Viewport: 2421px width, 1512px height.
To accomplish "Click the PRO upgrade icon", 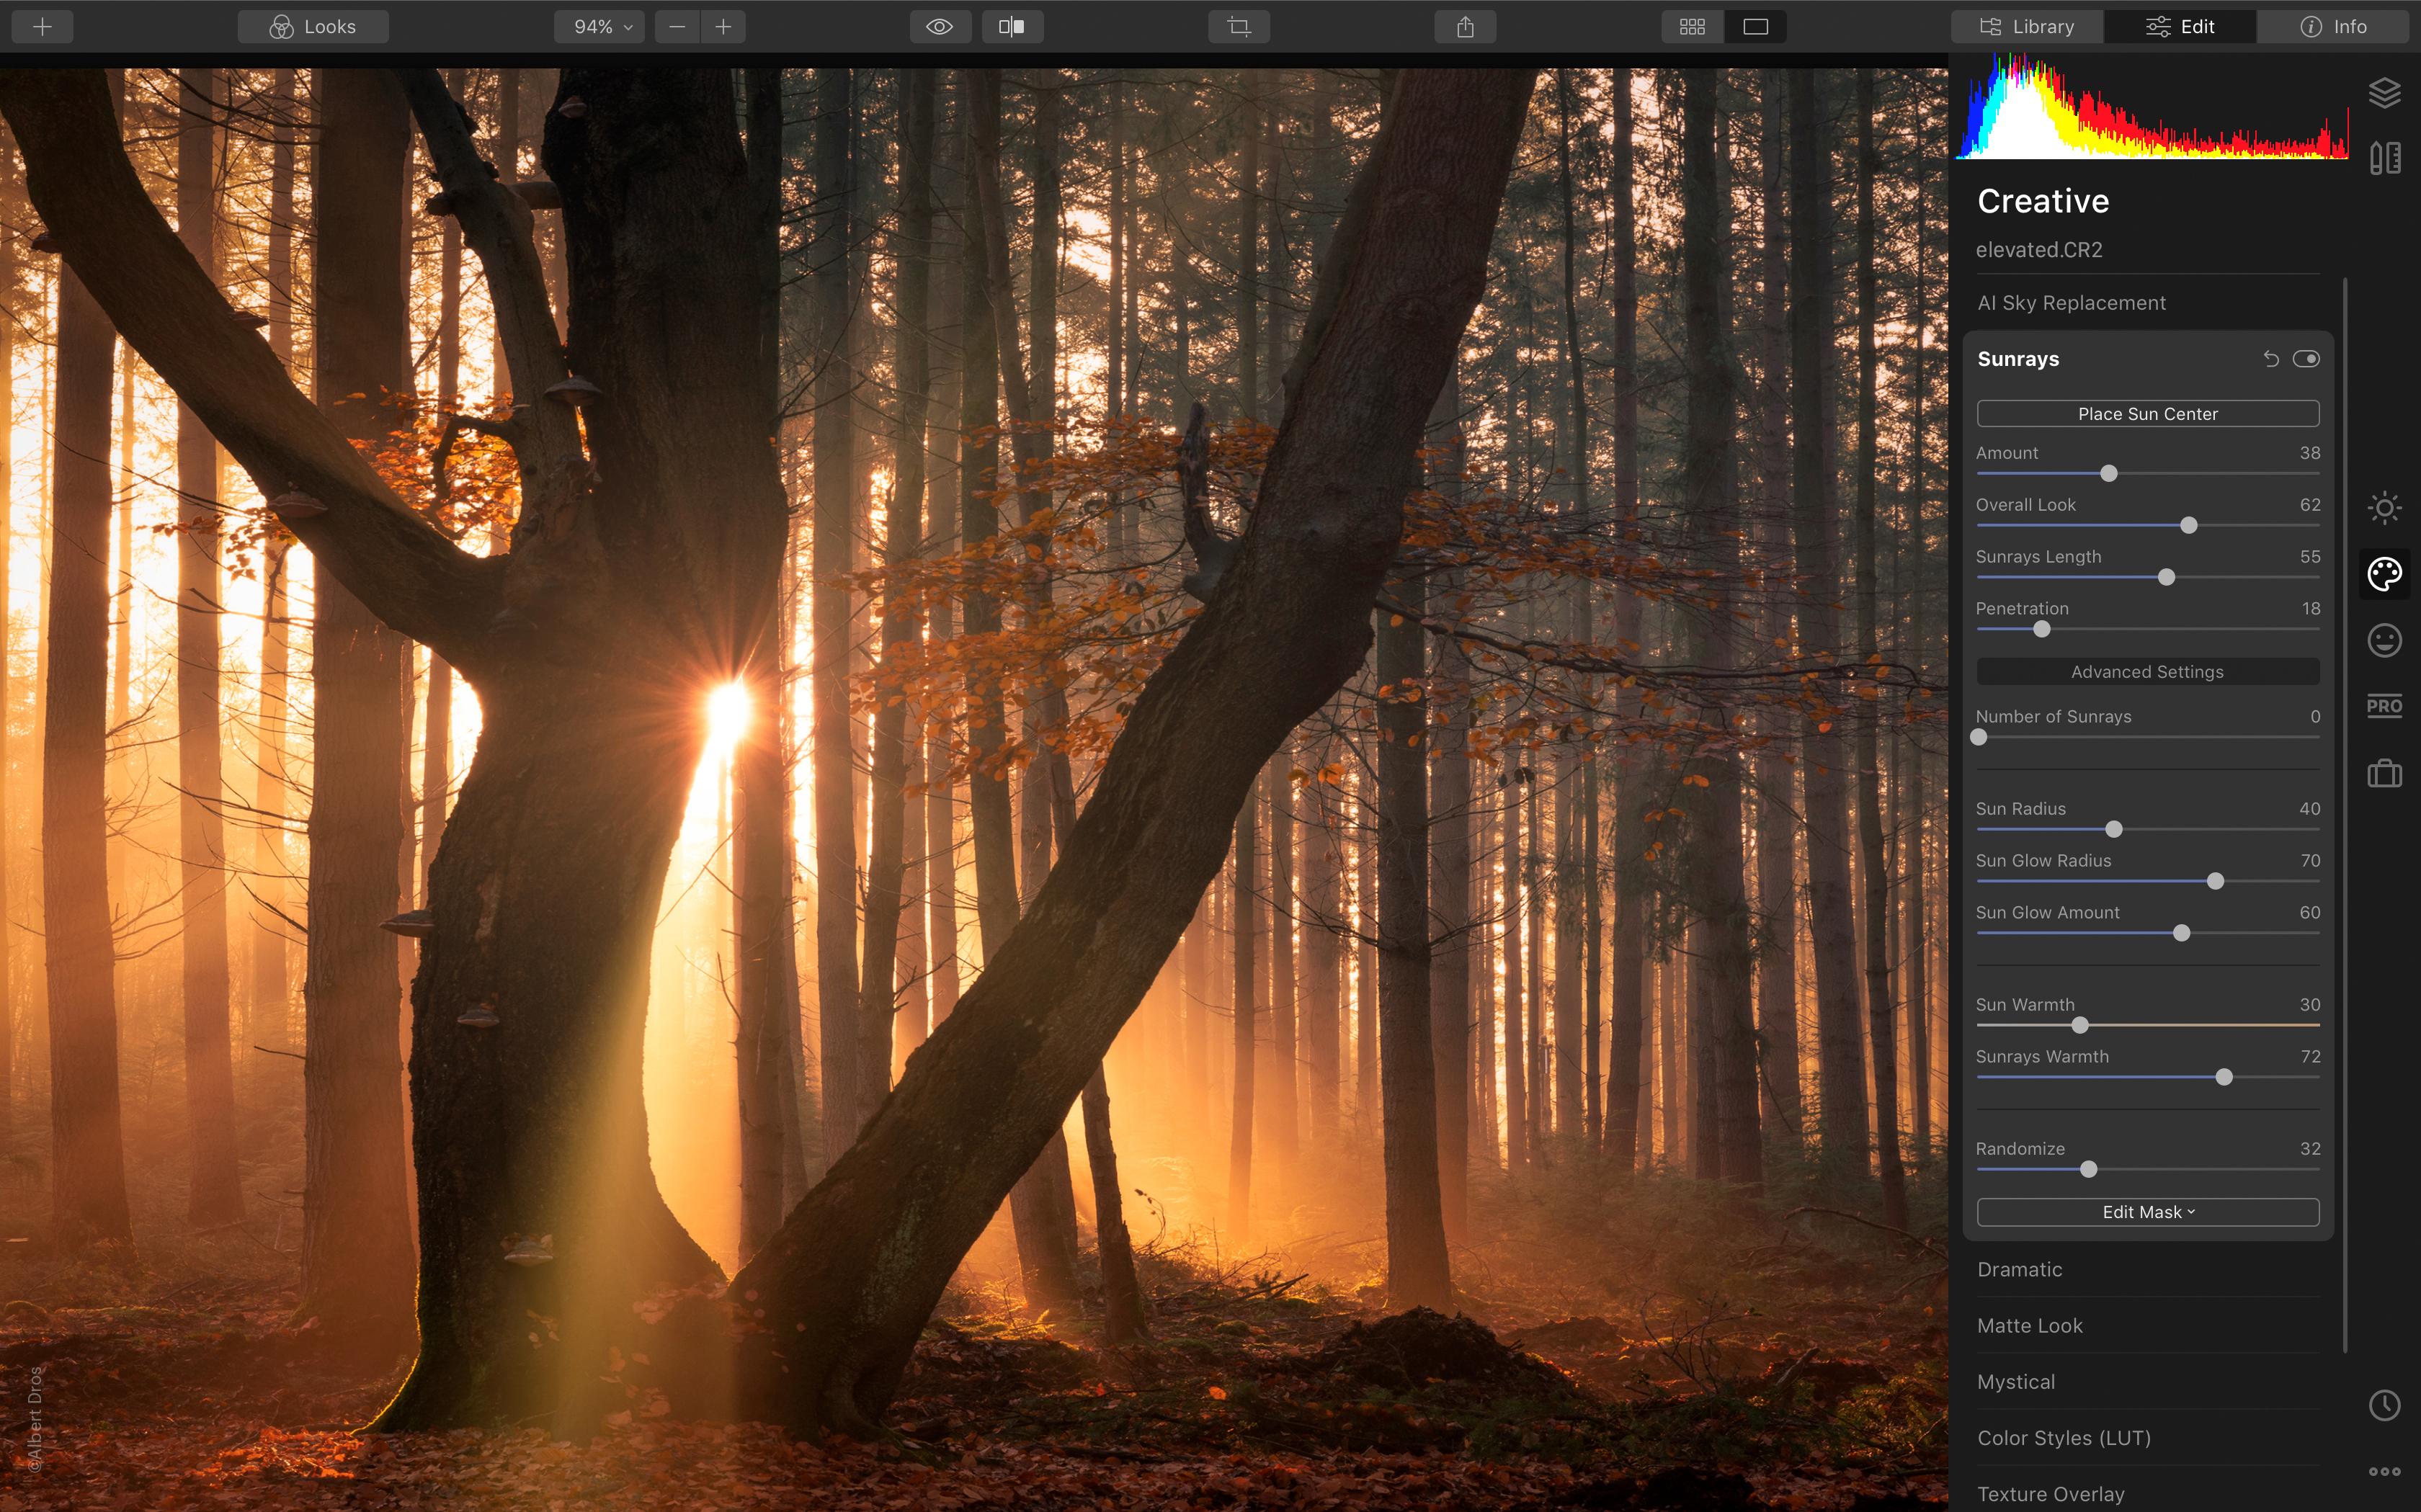I will tap(2383, 705).
